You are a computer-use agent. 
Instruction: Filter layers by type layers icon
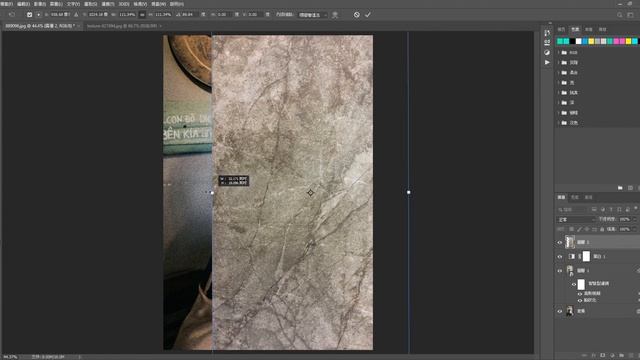(611, 209)
